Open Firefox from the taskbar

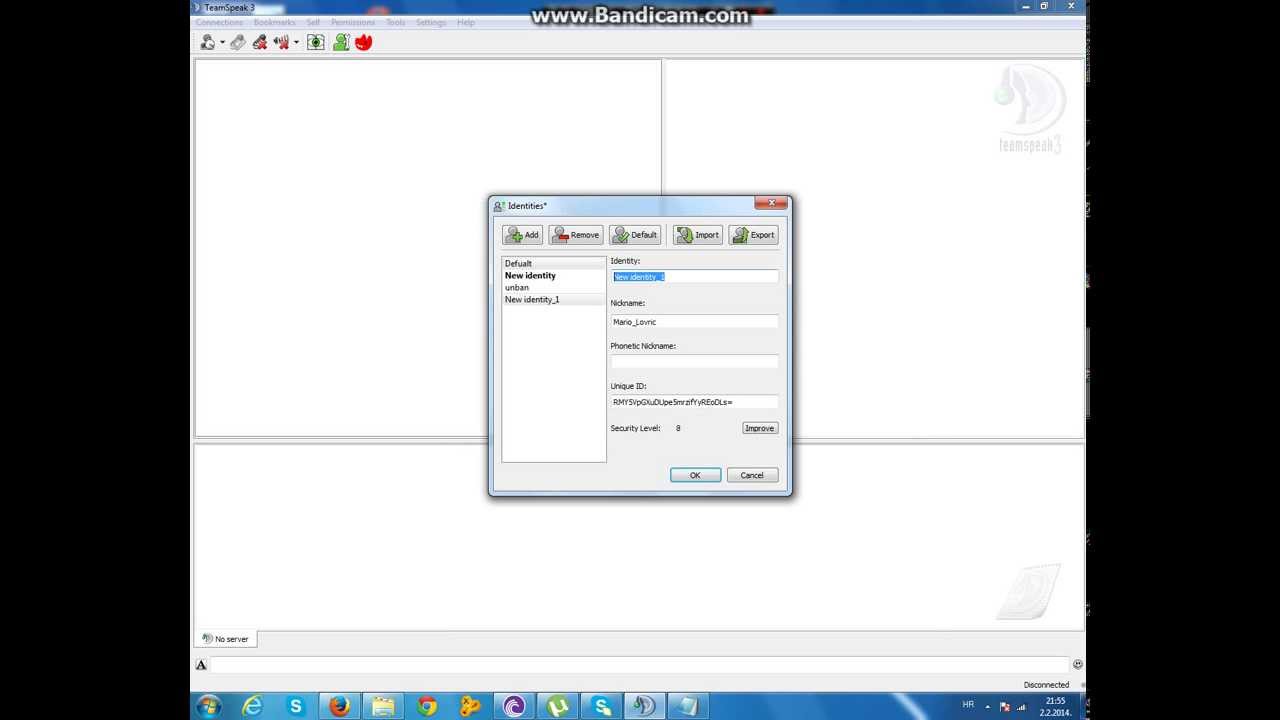pyautogui.click(x=339, y=706)
